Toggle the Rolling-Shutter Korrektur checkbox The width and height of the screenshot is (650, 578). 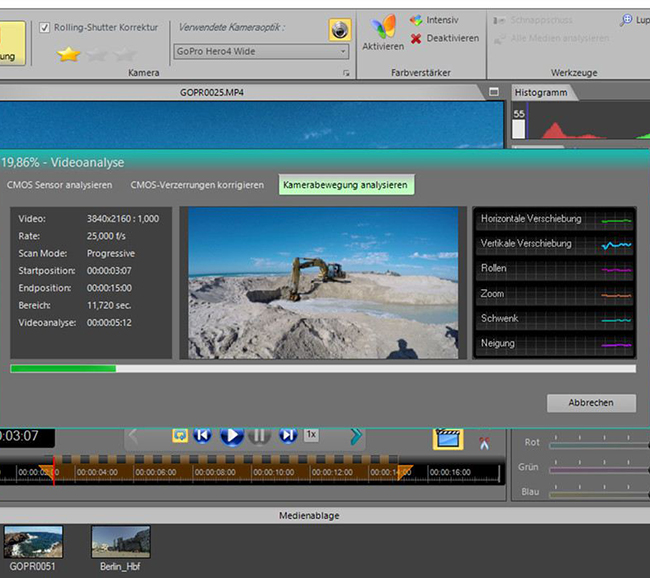45,28
